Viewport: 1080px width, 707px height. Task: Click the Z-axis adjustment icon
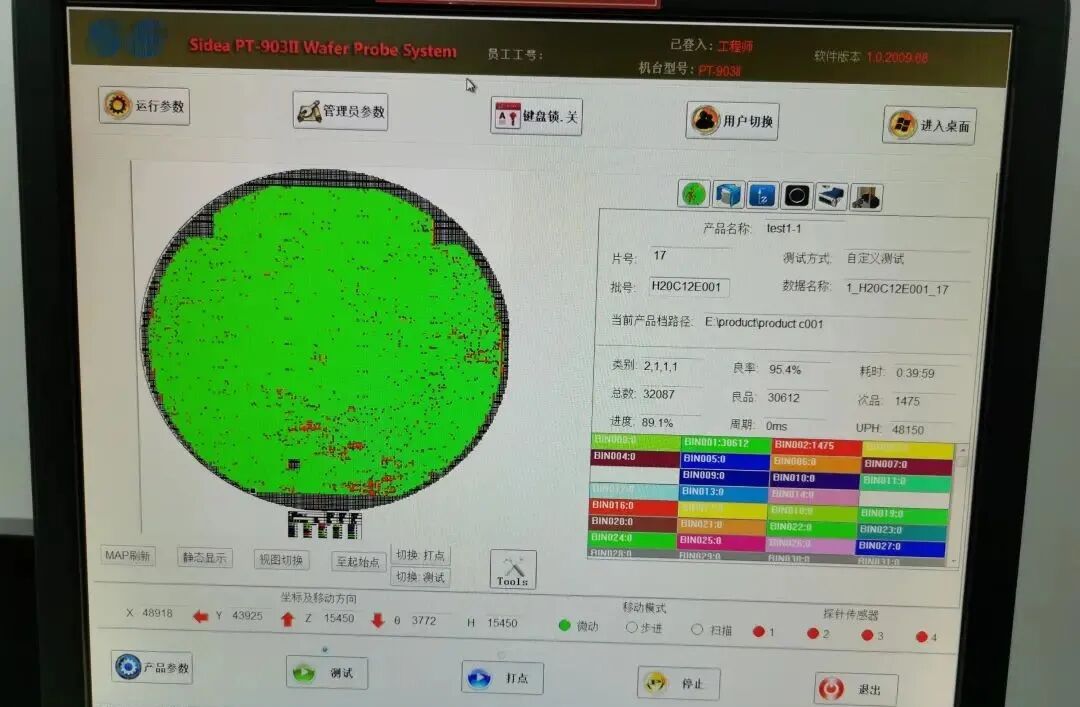760,194
